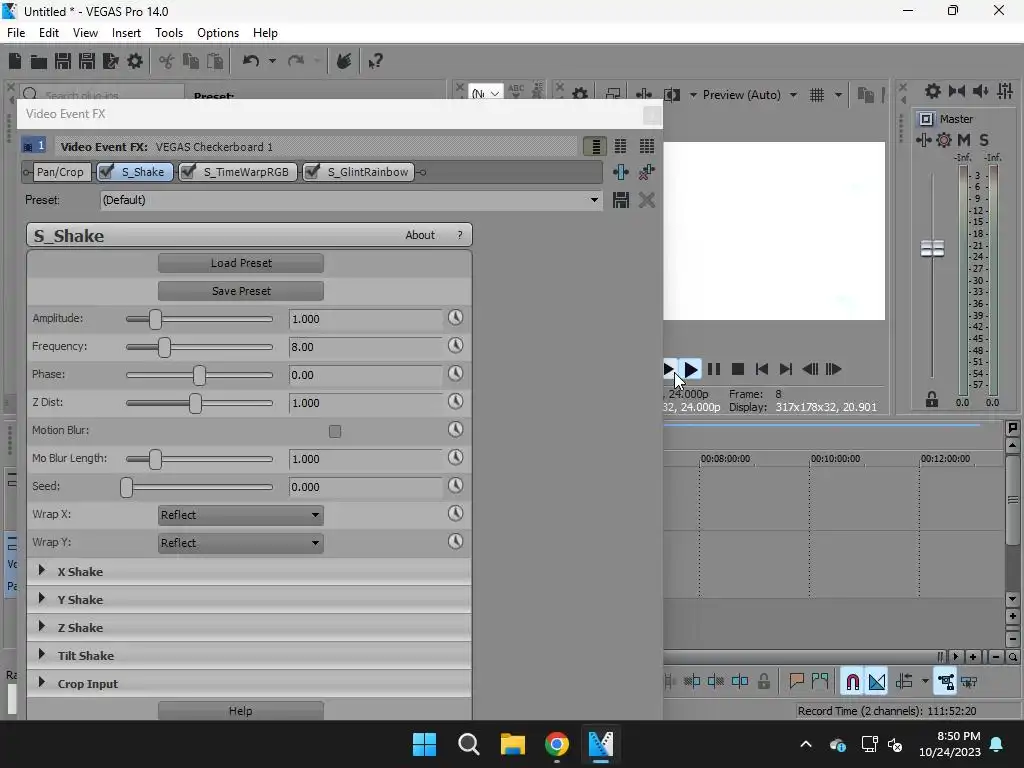
Task: Click the Master volume fader handle
Action: point(932,248)
